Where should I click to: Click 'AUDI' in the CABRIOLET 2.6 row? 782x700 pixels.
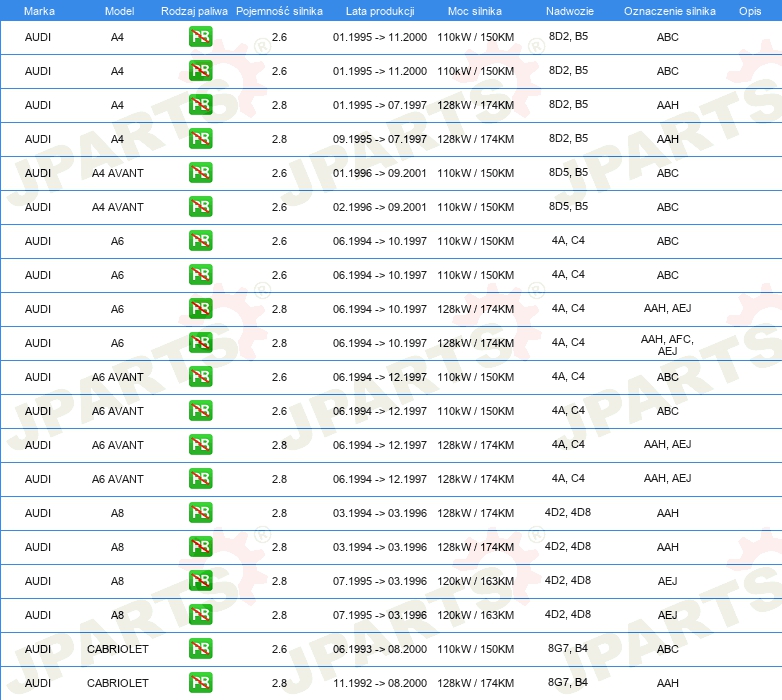(x=38, y=649)
